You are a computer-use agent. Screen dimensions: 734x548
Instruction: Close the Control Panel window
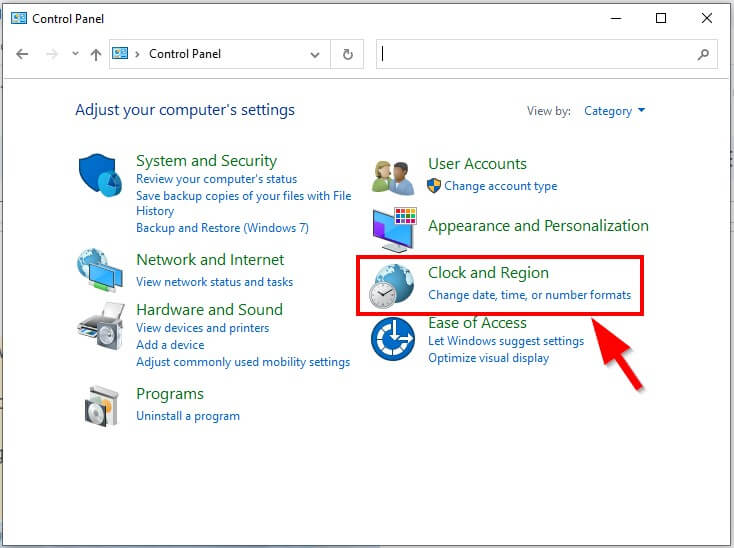[x=707, y=19]
